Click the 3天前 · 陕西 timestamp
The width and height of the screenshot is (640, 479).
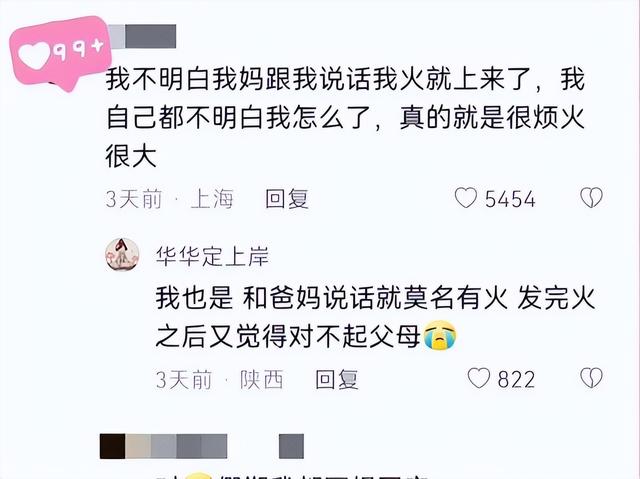click(220, 380)
